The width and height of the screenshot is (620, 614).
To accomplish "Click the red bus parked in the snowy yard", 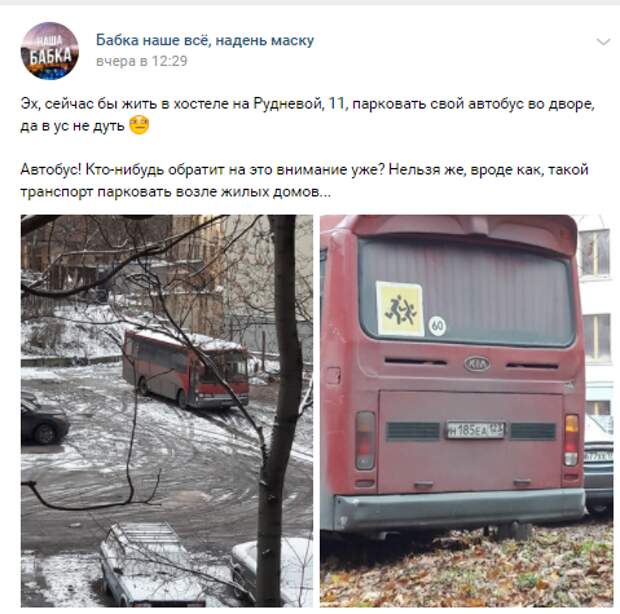I will [x=185, y=368].
